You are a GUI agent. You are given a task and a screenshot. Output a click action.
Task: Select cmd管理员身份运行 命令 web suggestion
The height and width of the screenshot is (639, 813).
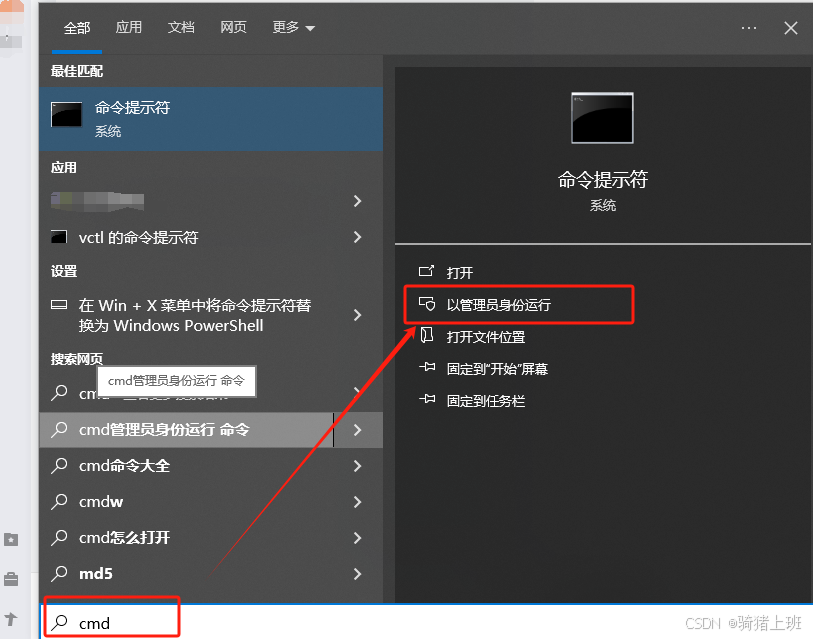[186, 430]
